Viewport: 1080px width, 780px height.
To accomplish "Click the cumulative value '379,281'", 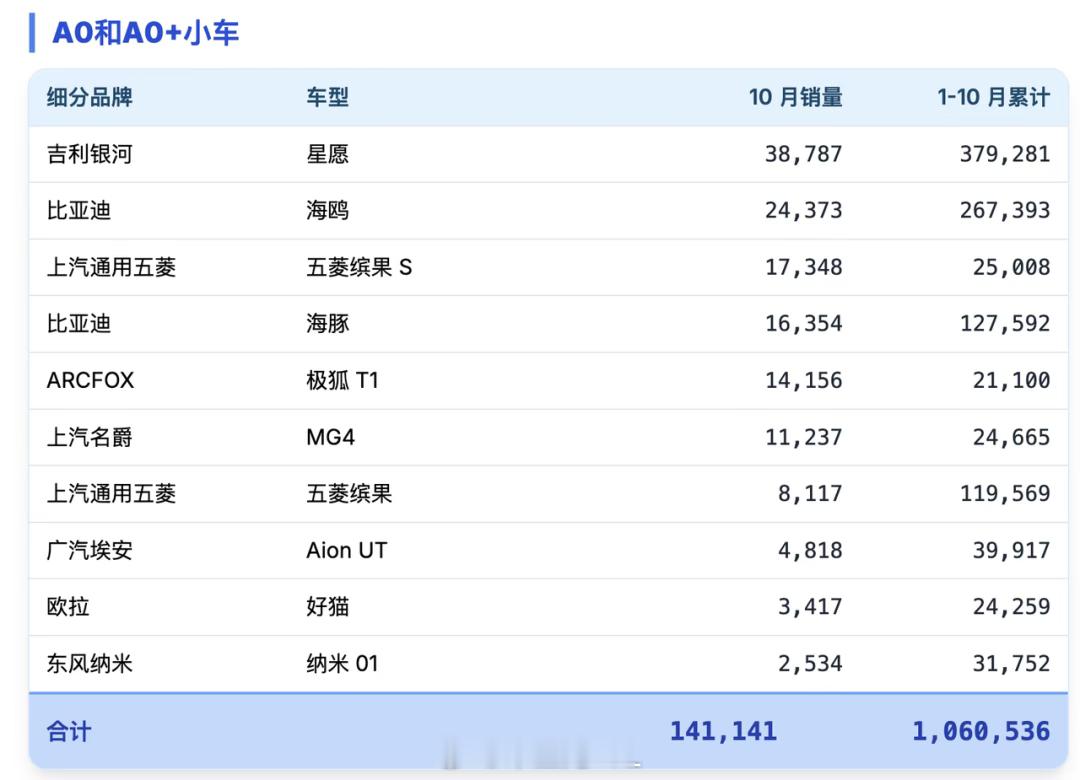I will 1005,154.
